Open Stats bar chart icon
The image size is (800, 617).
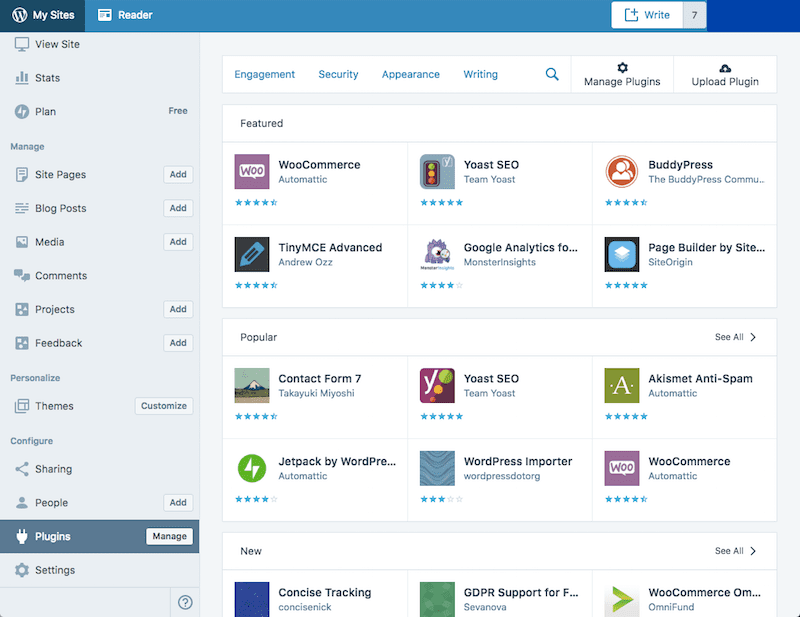point(22,78)
